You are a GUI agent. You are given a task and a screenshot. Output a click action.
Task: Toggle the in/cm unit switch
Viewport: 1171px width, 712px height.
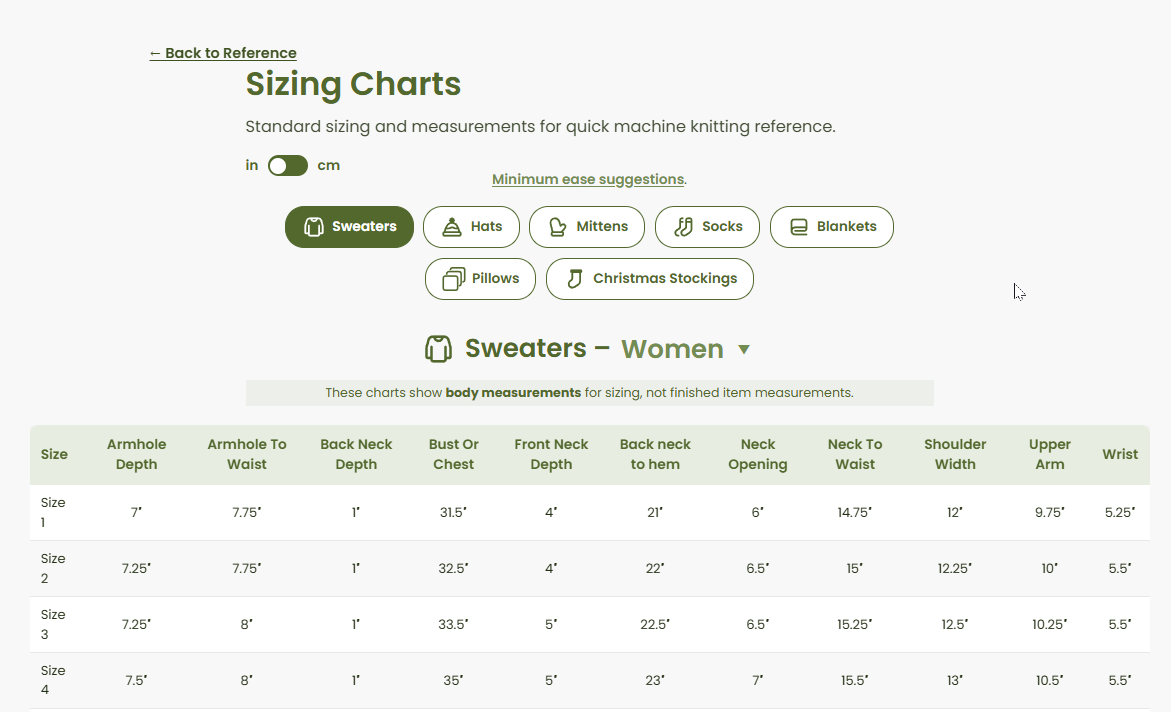pos(288,166)
